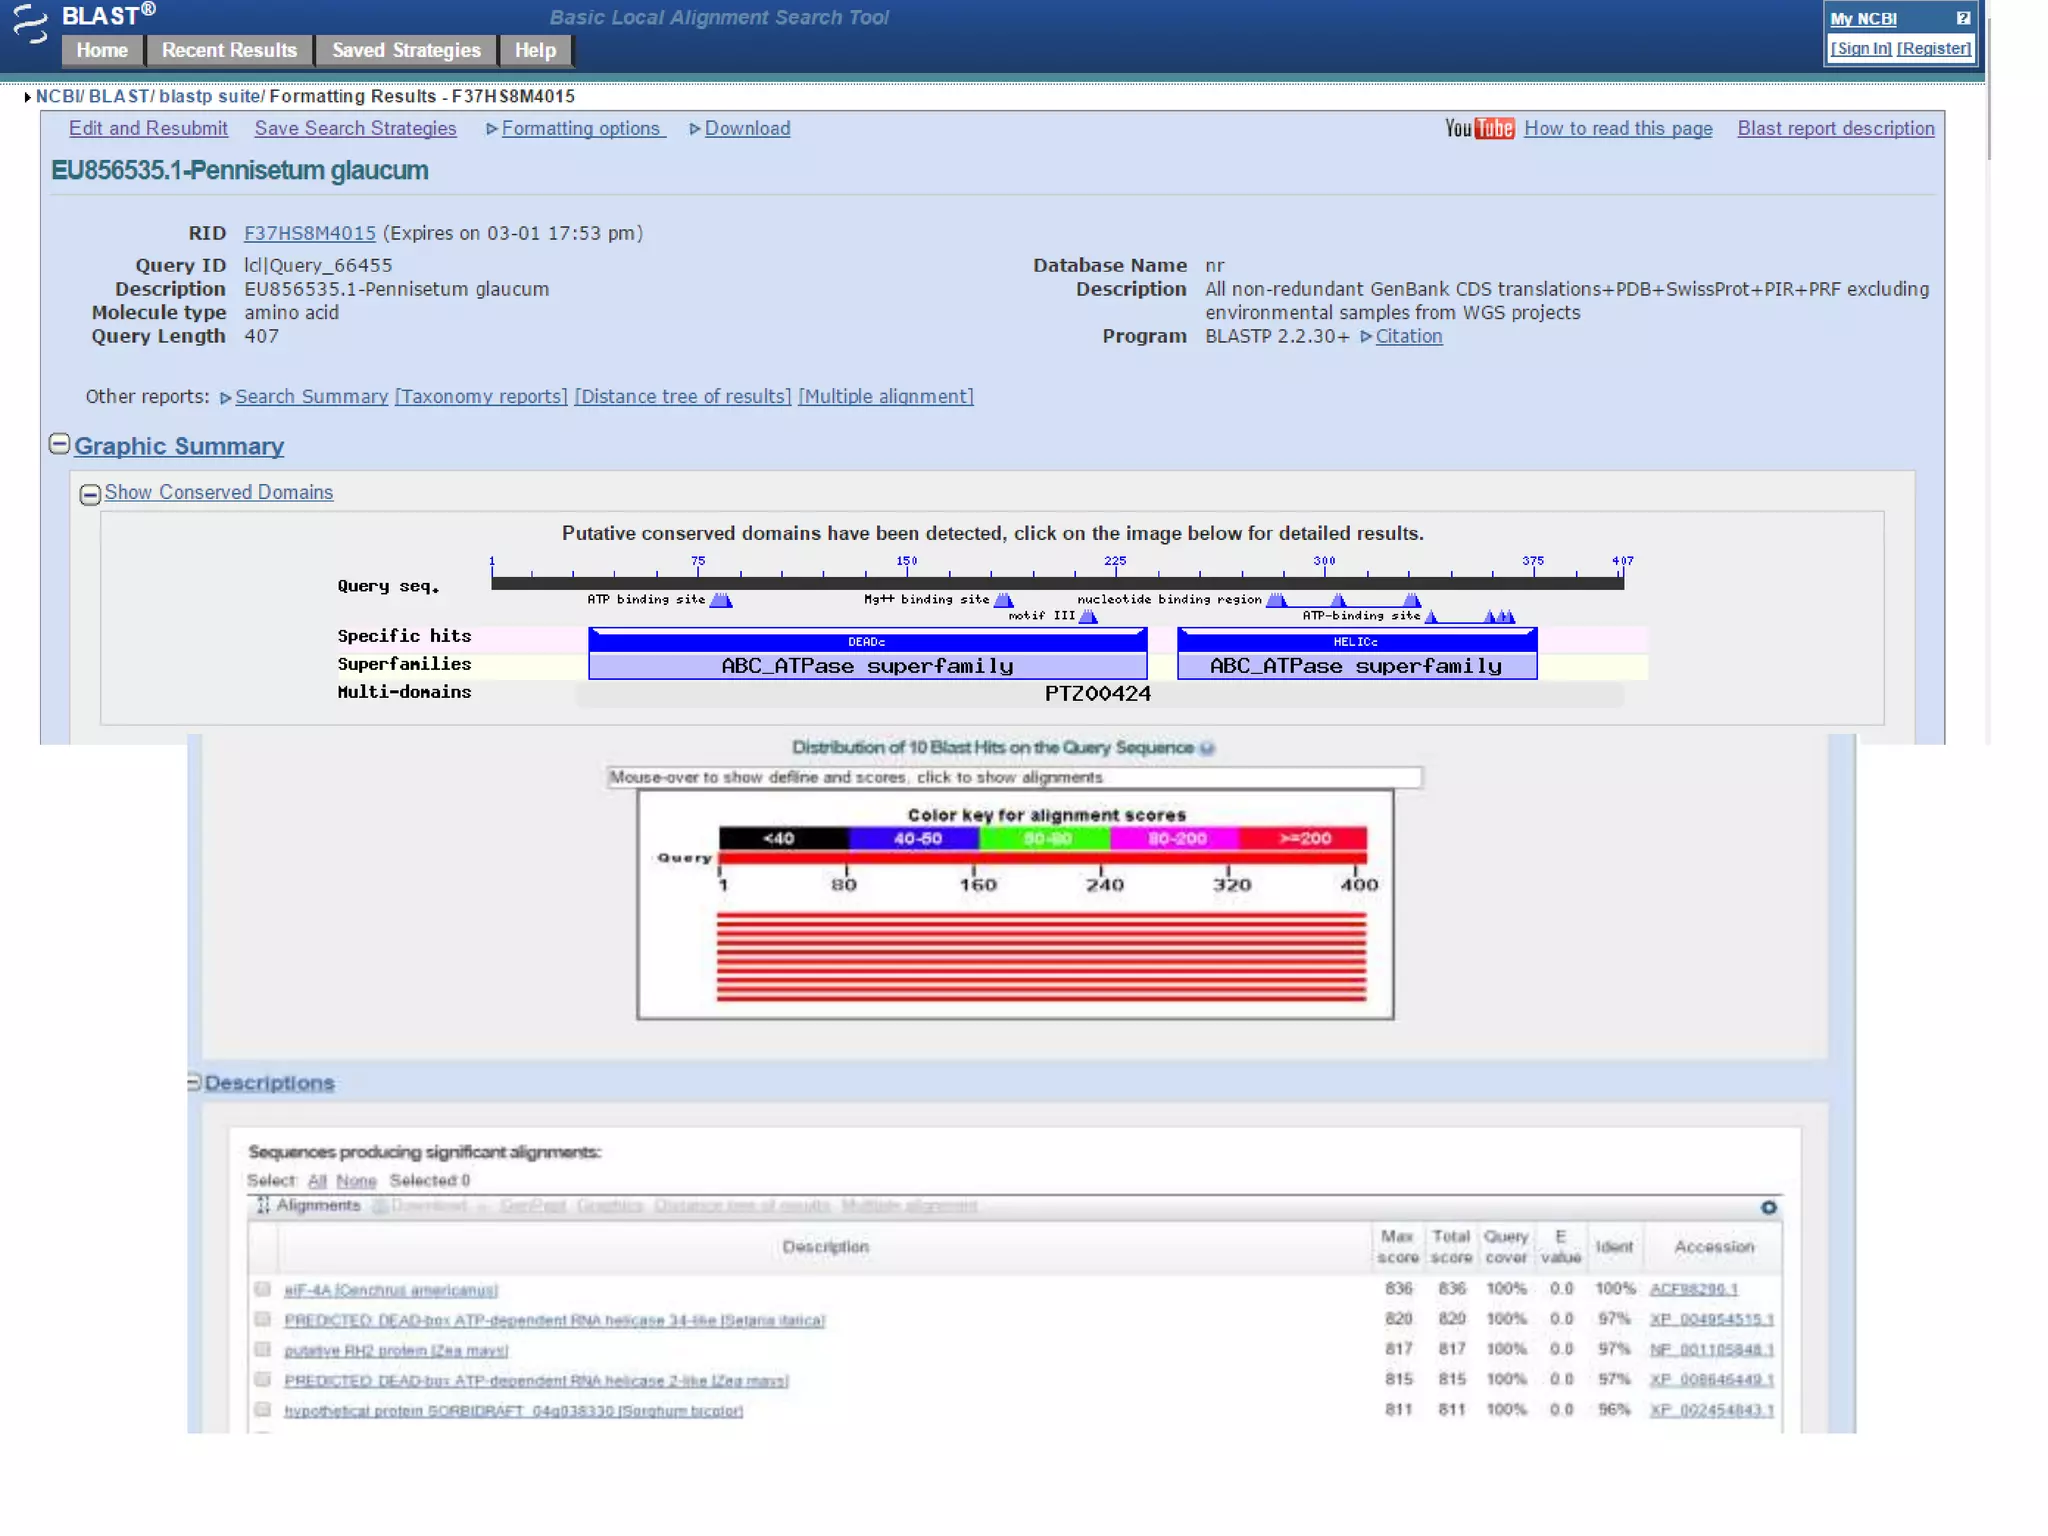Click help icon beside Distribution of Blast Hits
2048x1536 pixels.
pos(1207,748)
